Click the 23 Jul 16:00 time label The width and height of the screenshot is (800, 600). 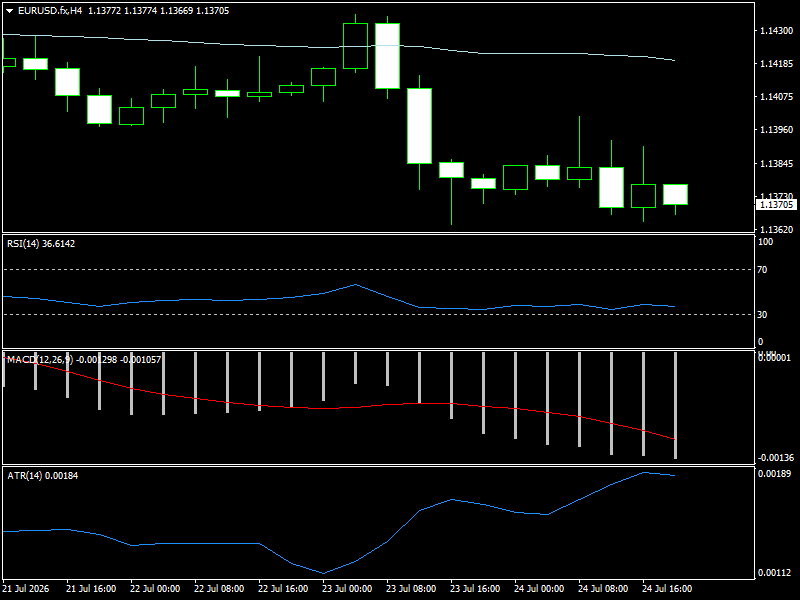[475, 589]
